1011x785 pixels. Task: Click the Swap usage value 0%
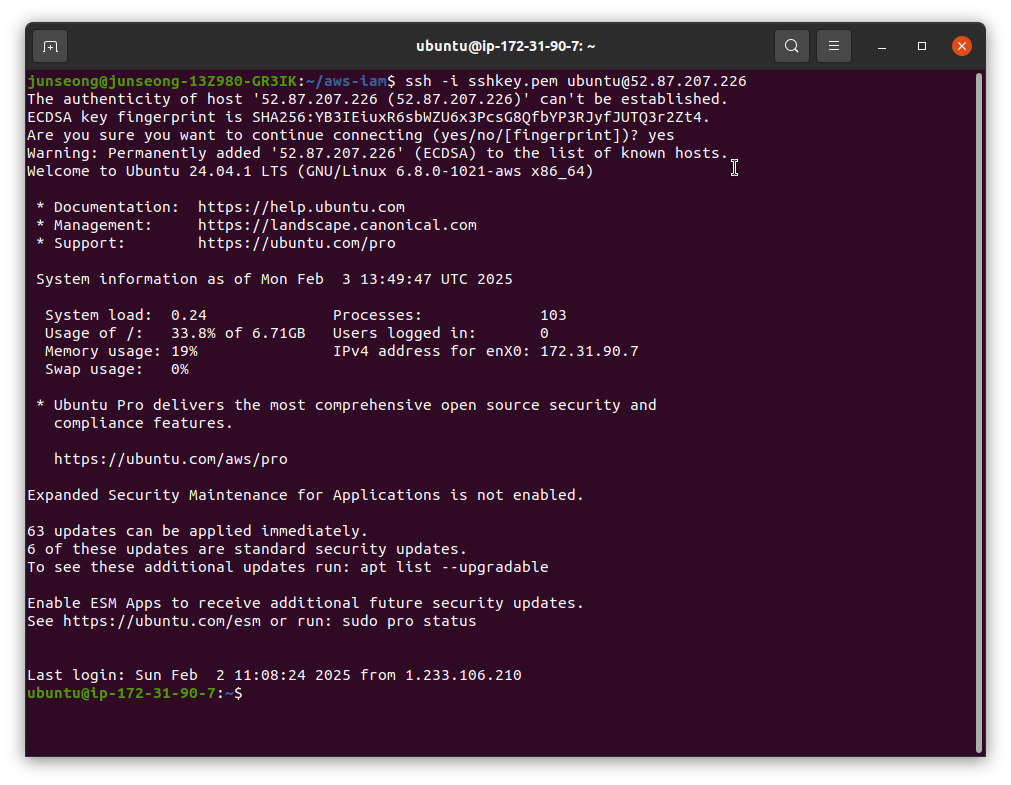click(180, 370)
